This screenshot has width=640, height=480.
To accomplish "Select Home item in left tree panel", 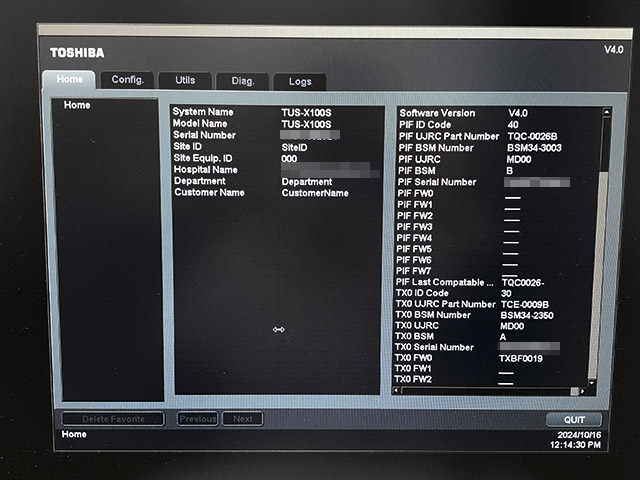I will 77,105.
